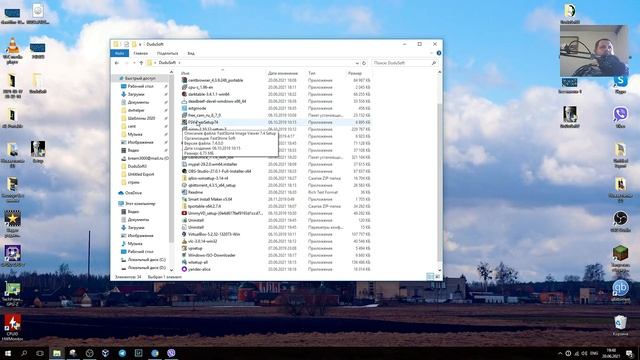Expand the ribbon chevron near help

coord(431,53)
